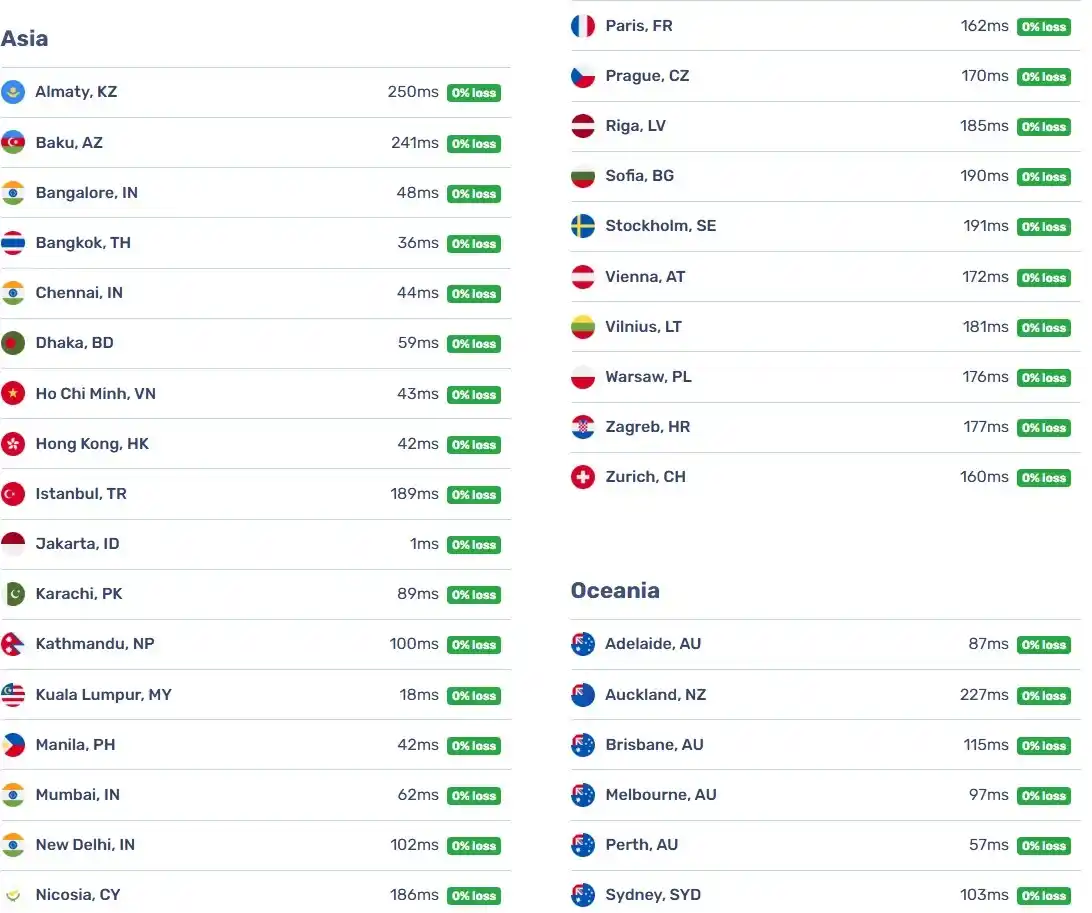Select the Ho Chi Minh, VN row label

(x=95, y=393)
